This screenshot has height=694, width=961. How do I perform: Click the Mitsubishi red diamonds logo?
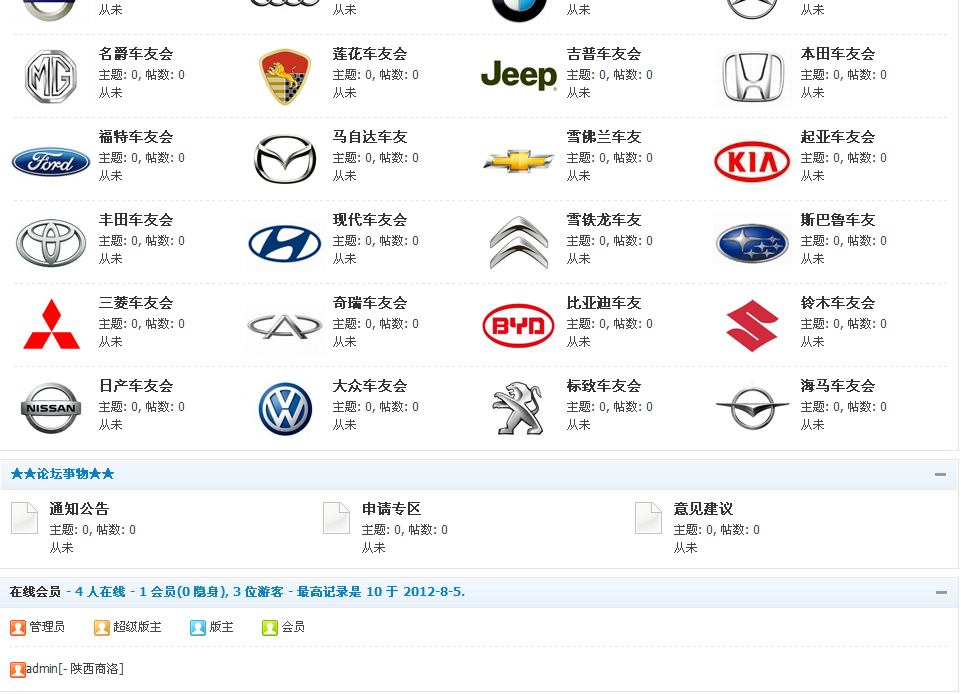[x=51, y=324]
